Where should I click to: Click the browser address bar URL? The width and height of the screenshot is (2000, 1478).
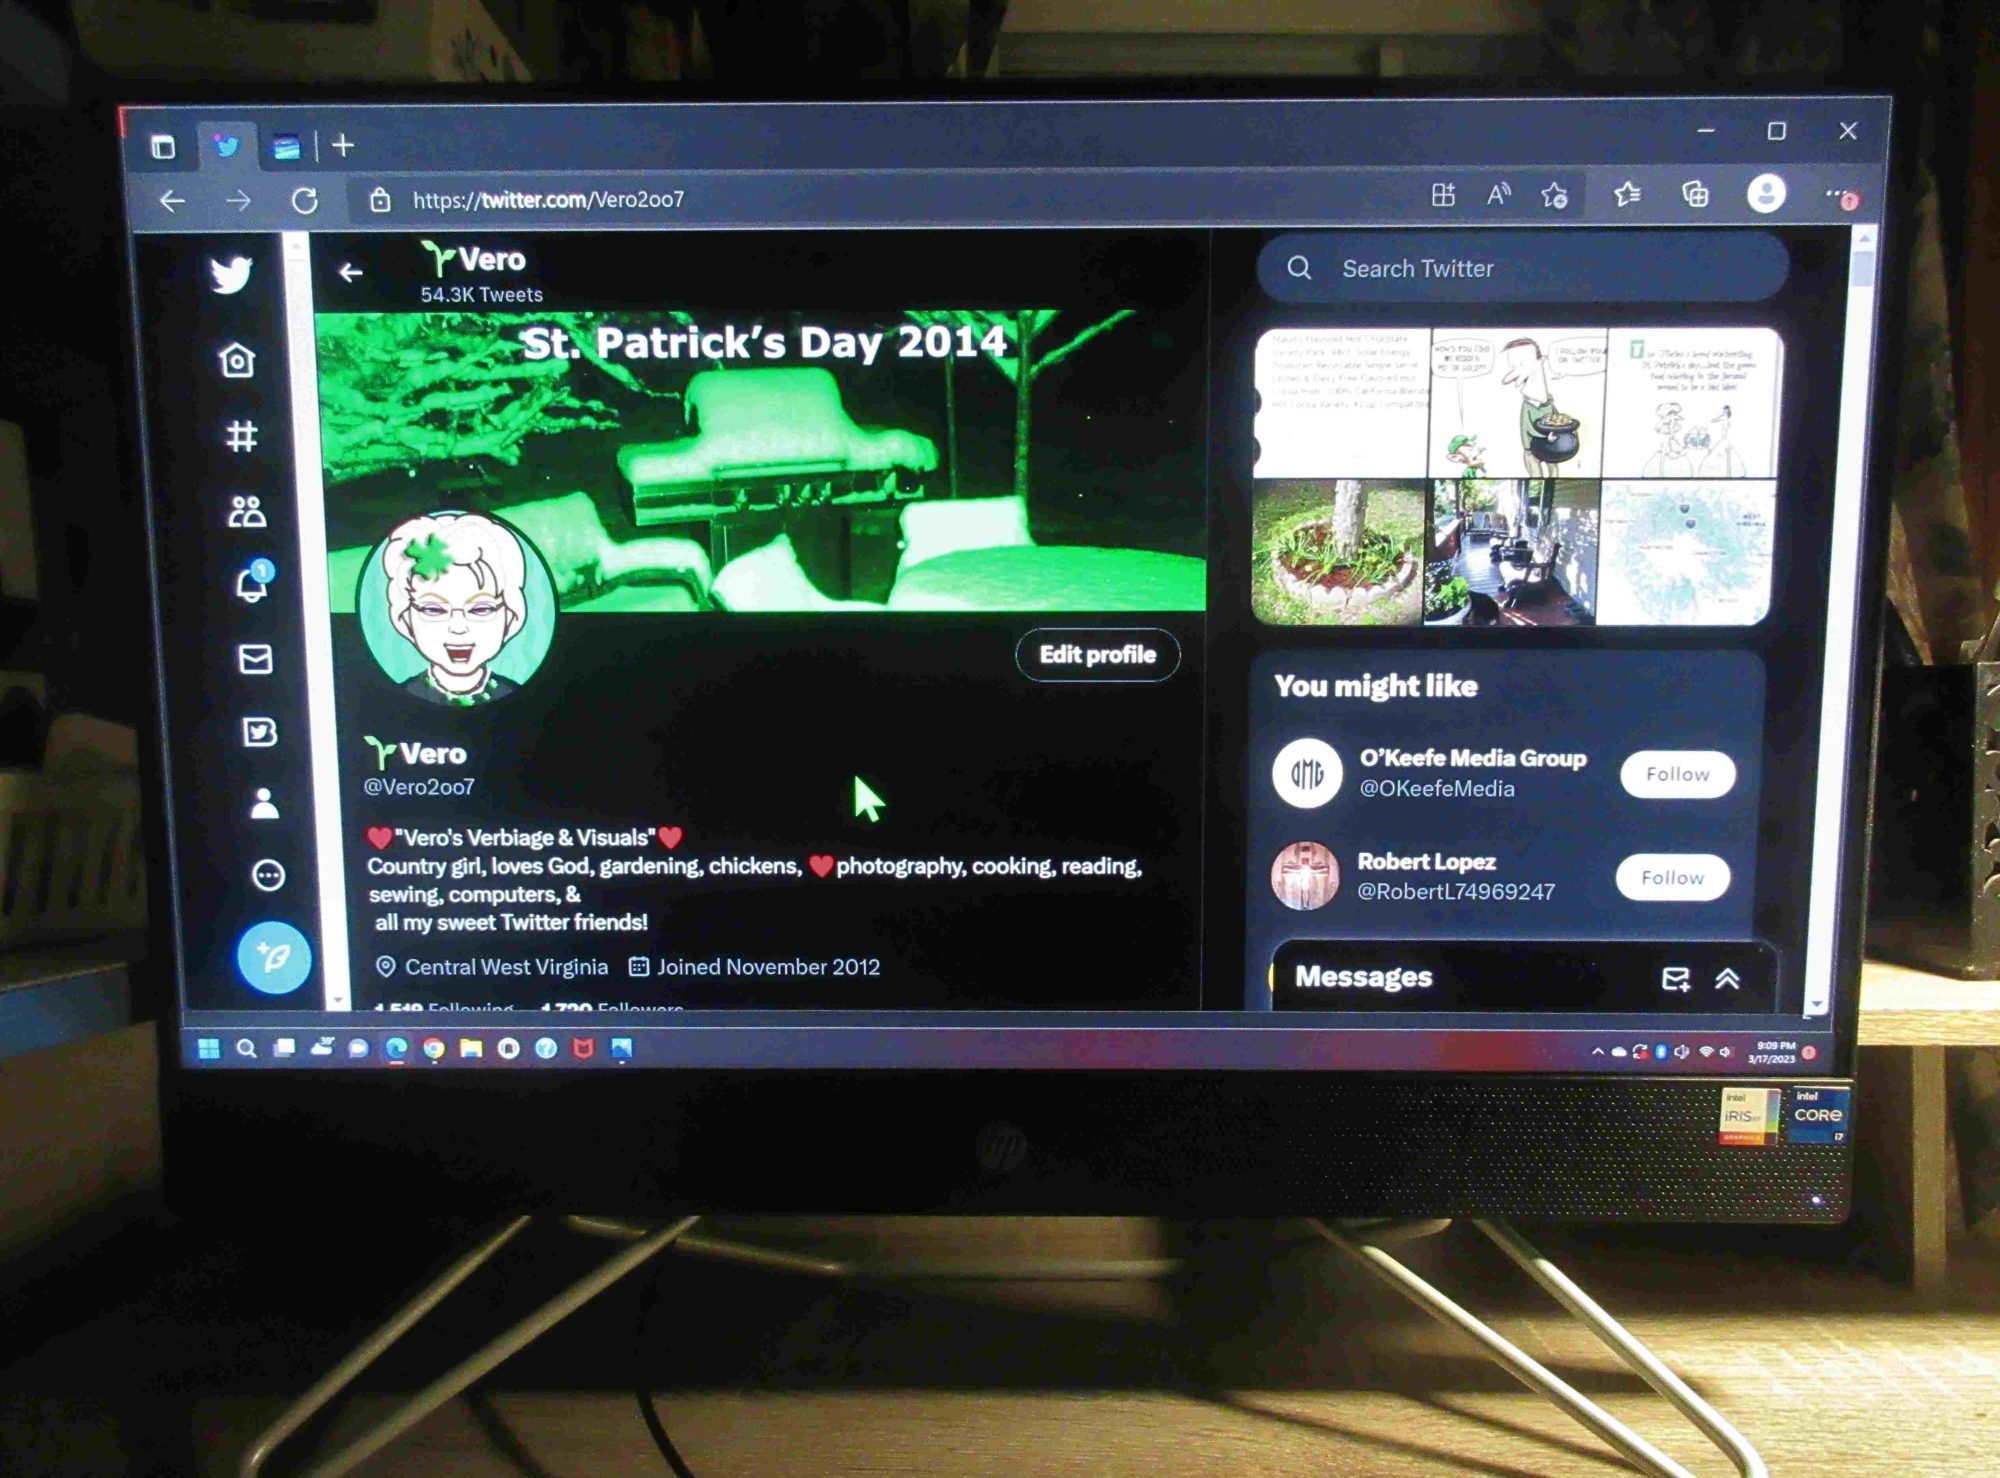point(548,199)
